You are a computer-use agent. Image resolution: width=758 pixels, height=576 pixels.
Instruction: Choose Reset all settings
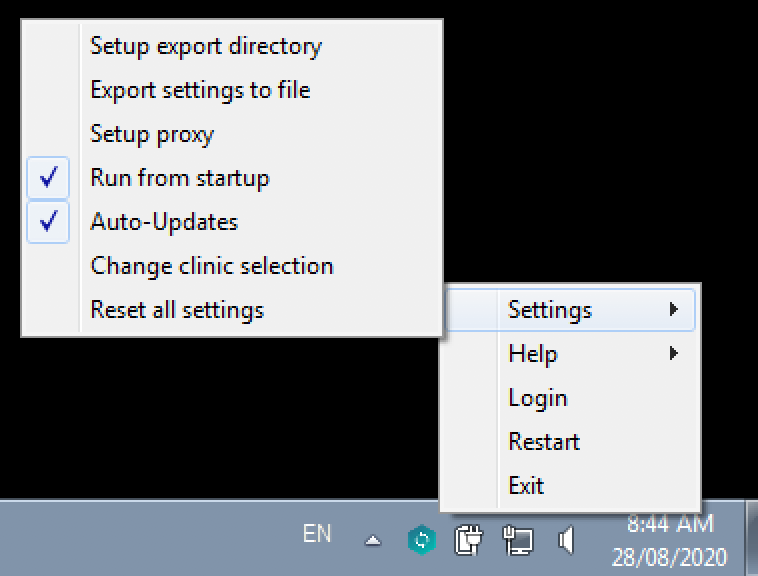[177, 310]
